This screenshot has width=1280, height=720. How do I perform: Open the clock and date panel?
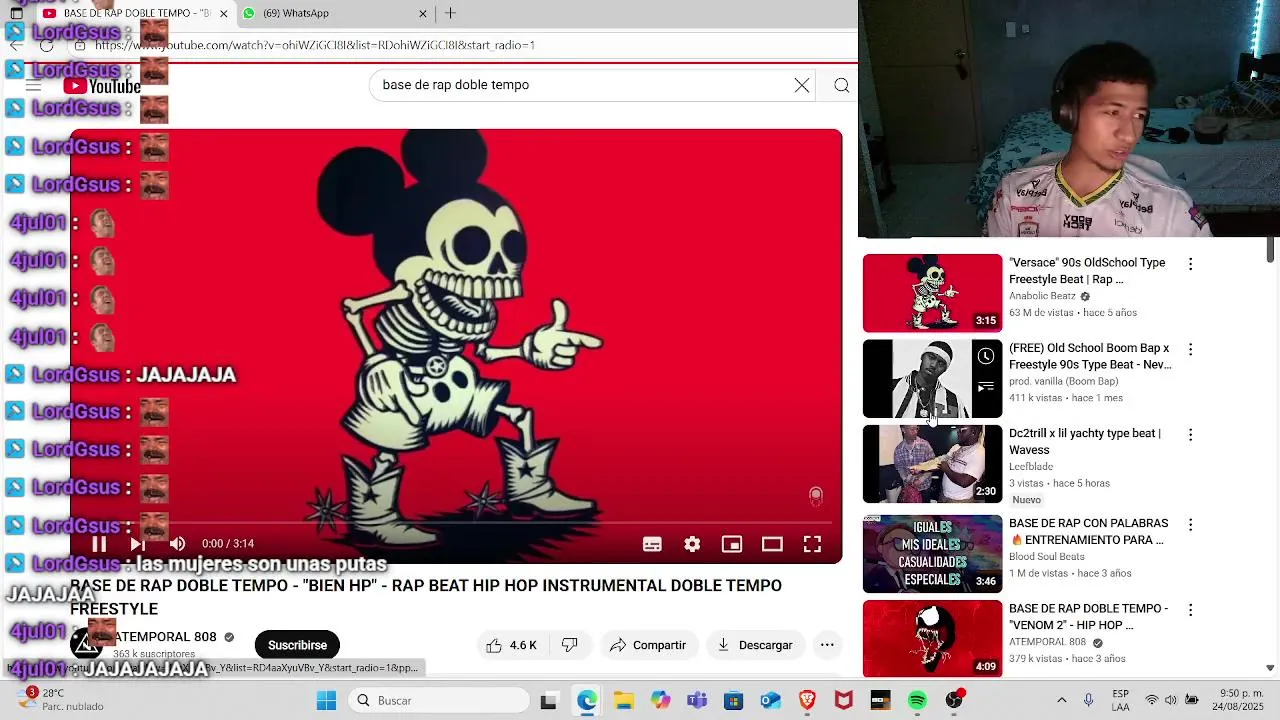pos(1239,700)
